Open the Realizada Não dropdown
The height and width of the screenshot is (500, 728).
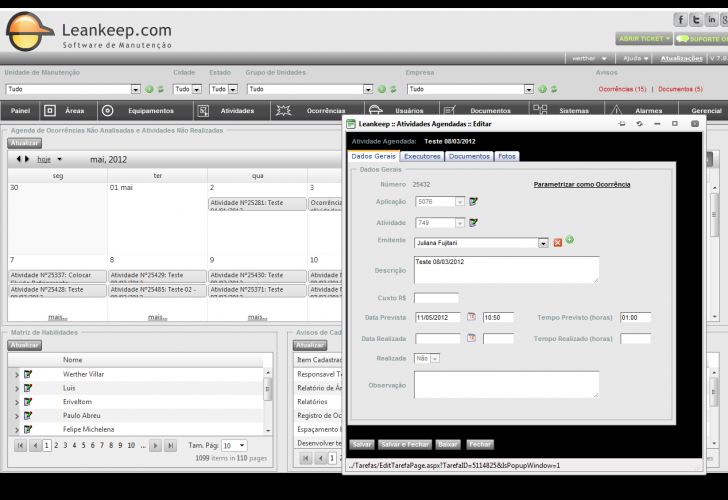[x=435, y=359]
